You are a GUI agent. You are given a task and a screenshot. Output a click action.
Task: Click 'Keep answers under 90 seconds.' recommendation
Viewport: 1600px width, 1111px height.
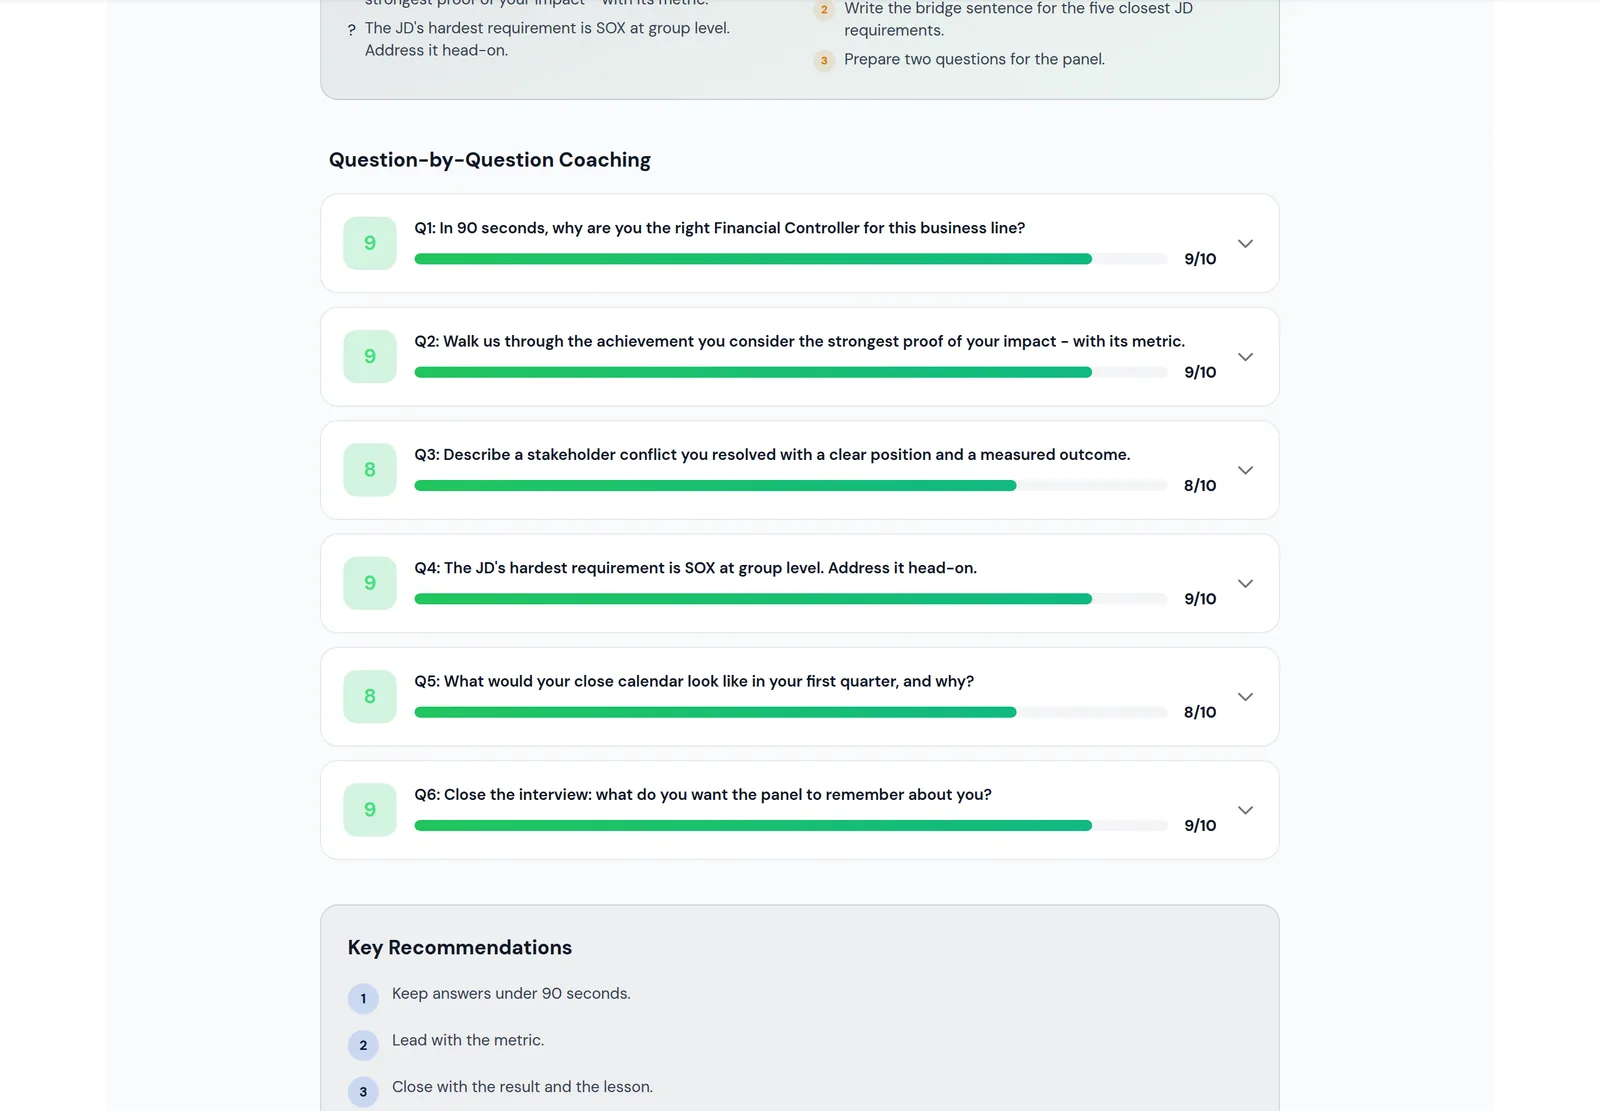point(511,993)
